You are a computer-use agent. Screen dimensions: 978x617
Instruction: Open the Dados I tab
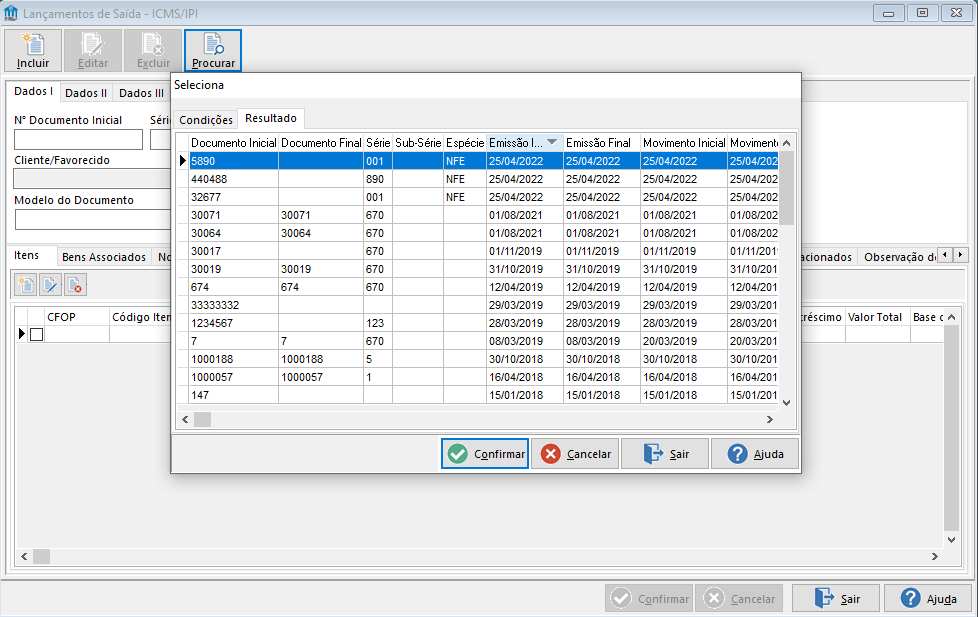click(33, 91)
